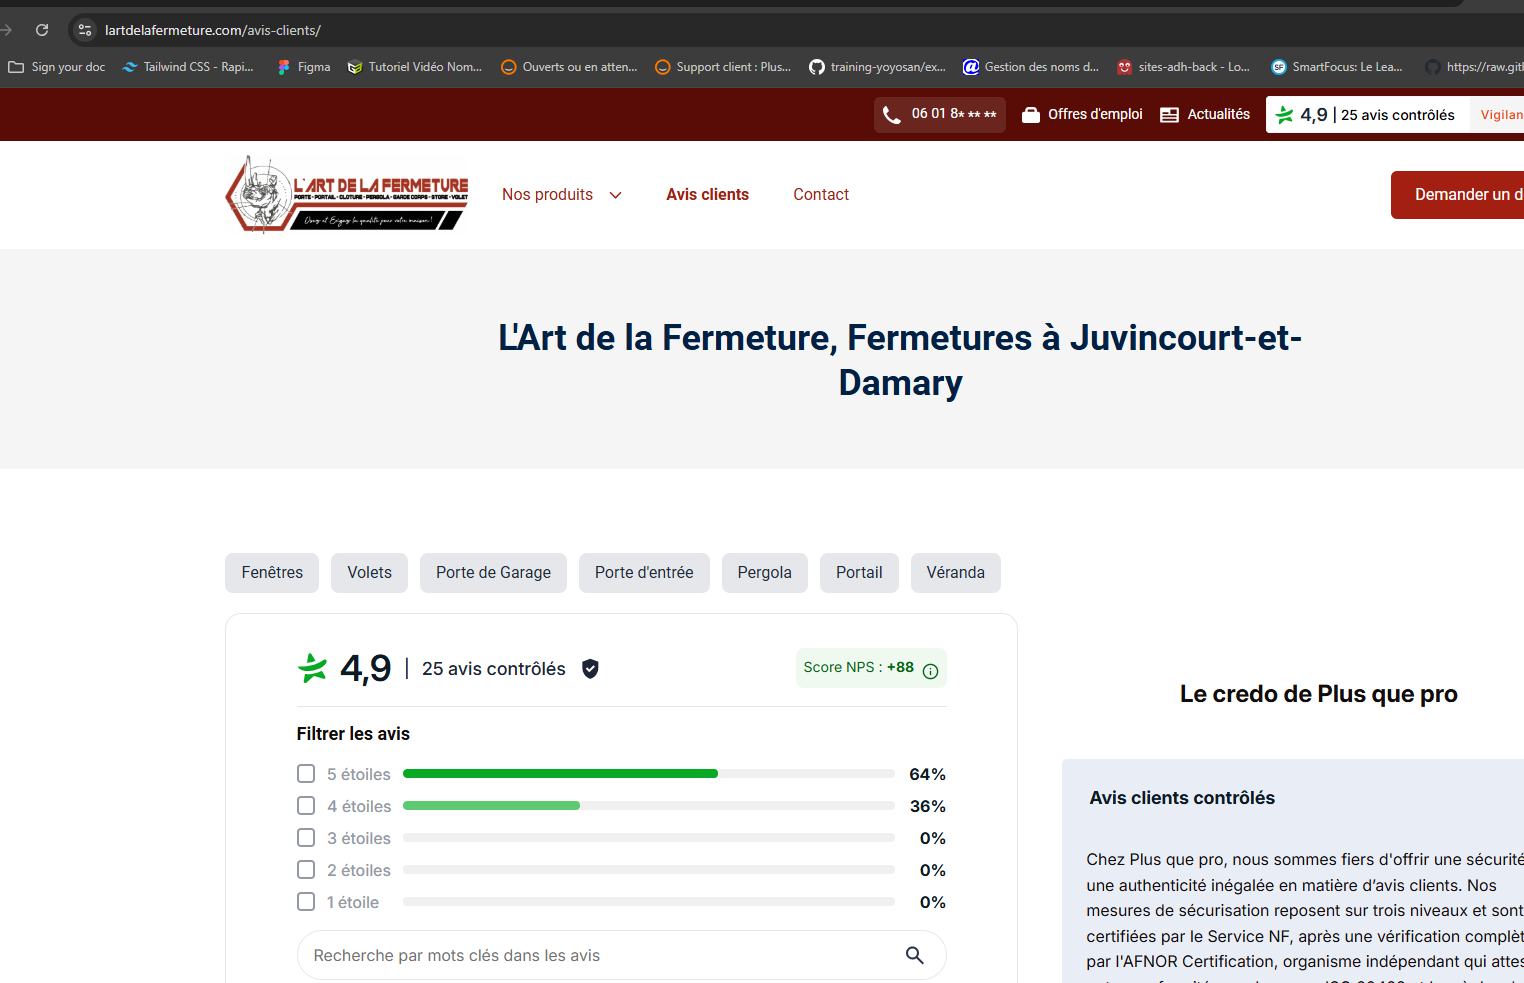Viewport: 1524px width, 983px height.
Task: Open the sites-adh-back bookmark
Action: (x=1184, y=67)
